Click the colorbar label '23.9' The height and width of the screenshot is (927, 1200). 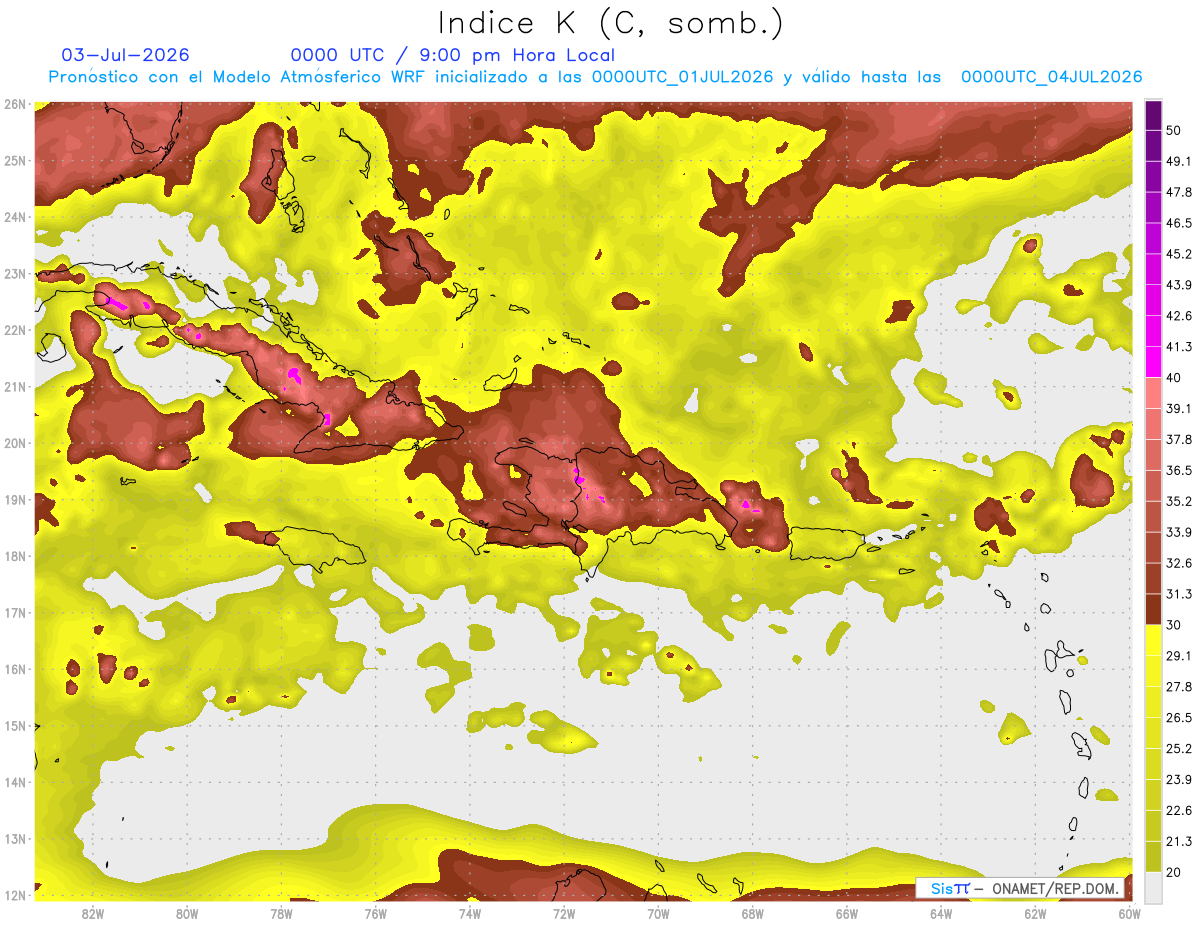(1178, 779)
